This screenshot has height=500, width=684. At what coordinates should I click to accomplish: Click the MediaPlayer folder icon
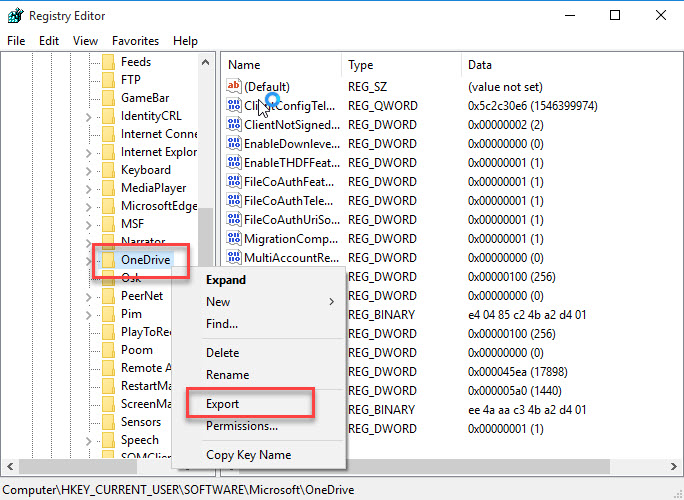pos(108,188)
